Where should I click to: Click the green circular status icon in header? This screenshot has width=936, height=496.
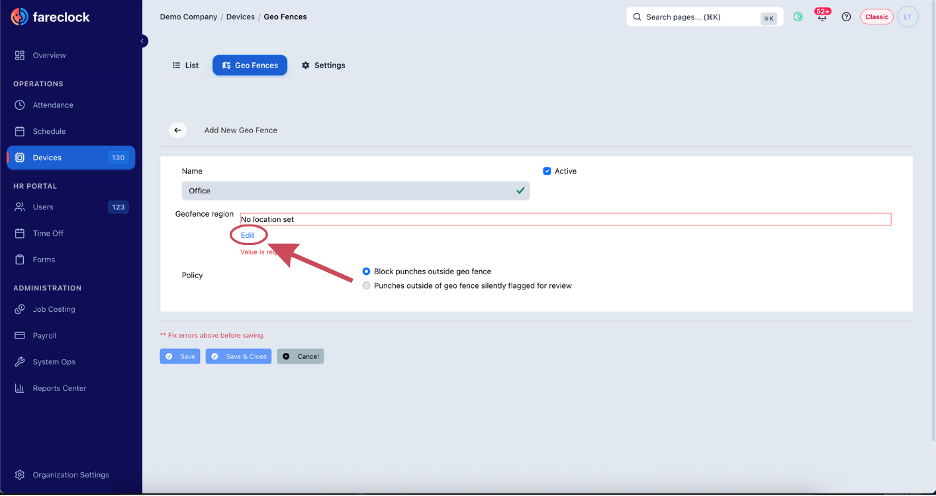[x=798, y=17]
